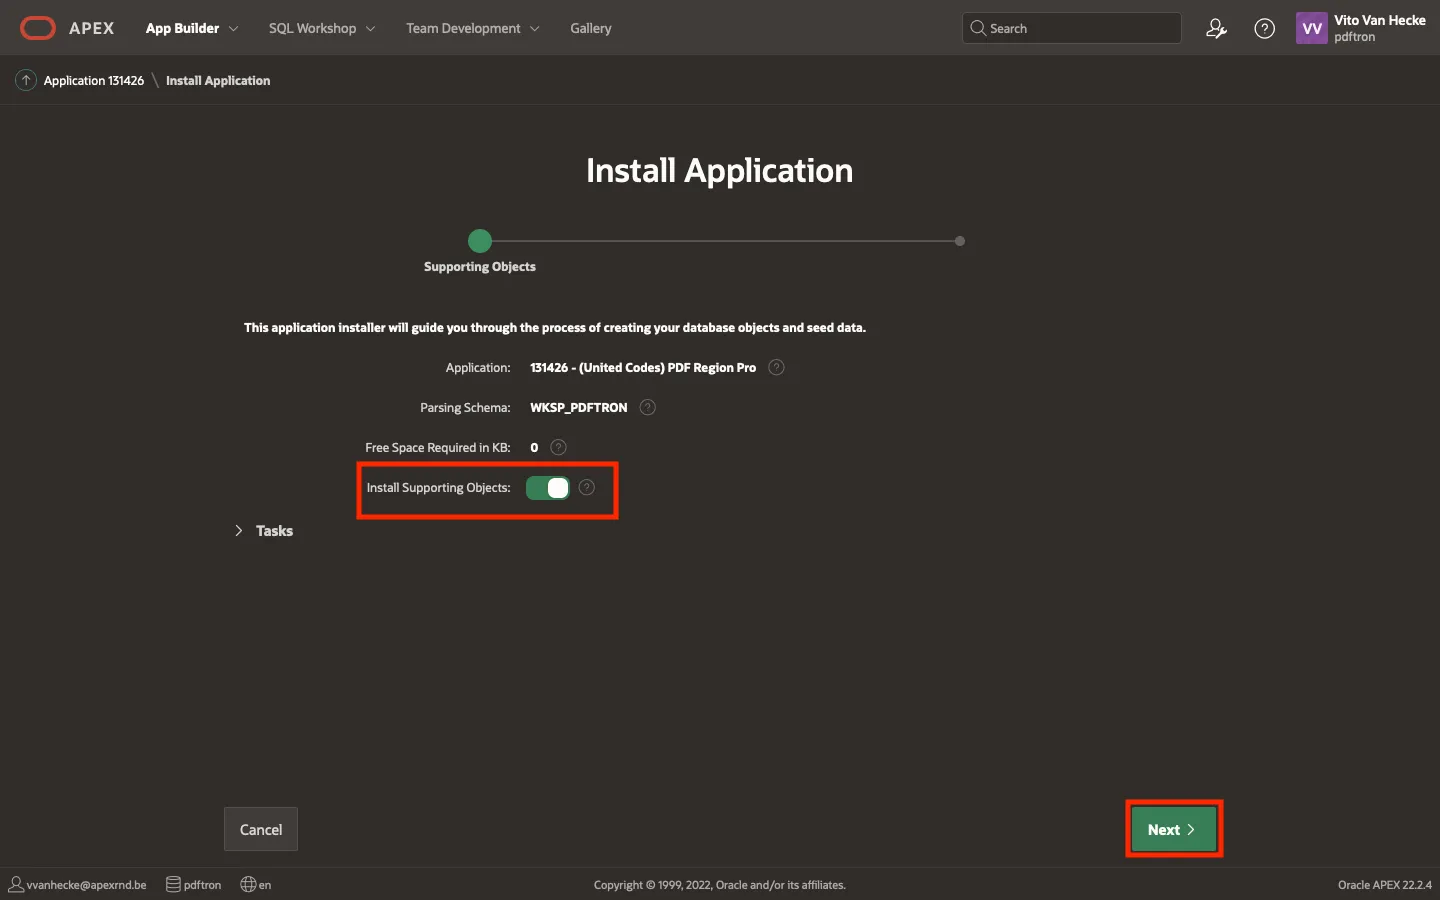This screenshot has width=1440, height=900.
Task: Click the Cancel button
Action: click(x=261, y=830)
